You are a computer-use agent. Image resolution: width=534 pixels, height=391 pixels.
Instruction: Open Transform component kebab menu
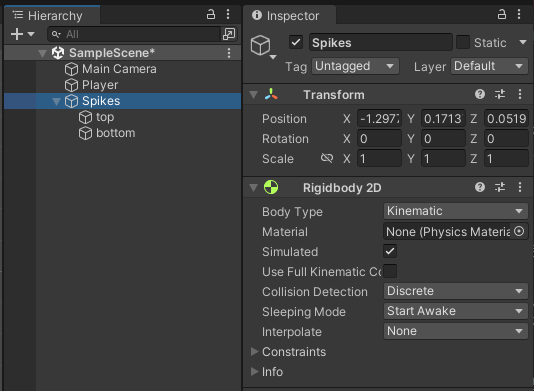click(520, 94)
